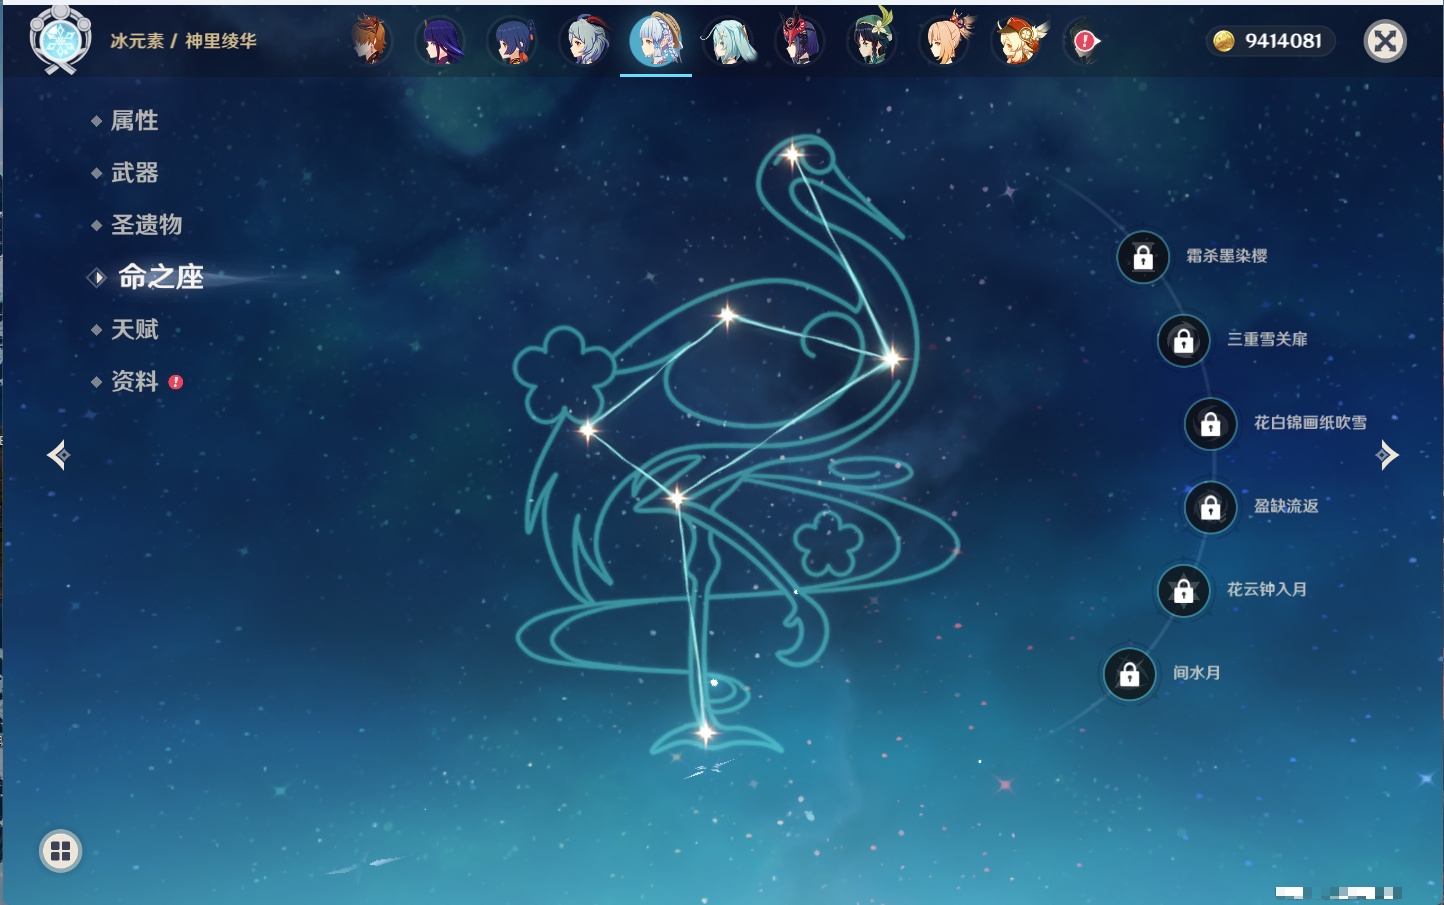View locked constellation 霜杀墨染樱
This screenshot has width=1444, height=905.
click(1143, 257)
